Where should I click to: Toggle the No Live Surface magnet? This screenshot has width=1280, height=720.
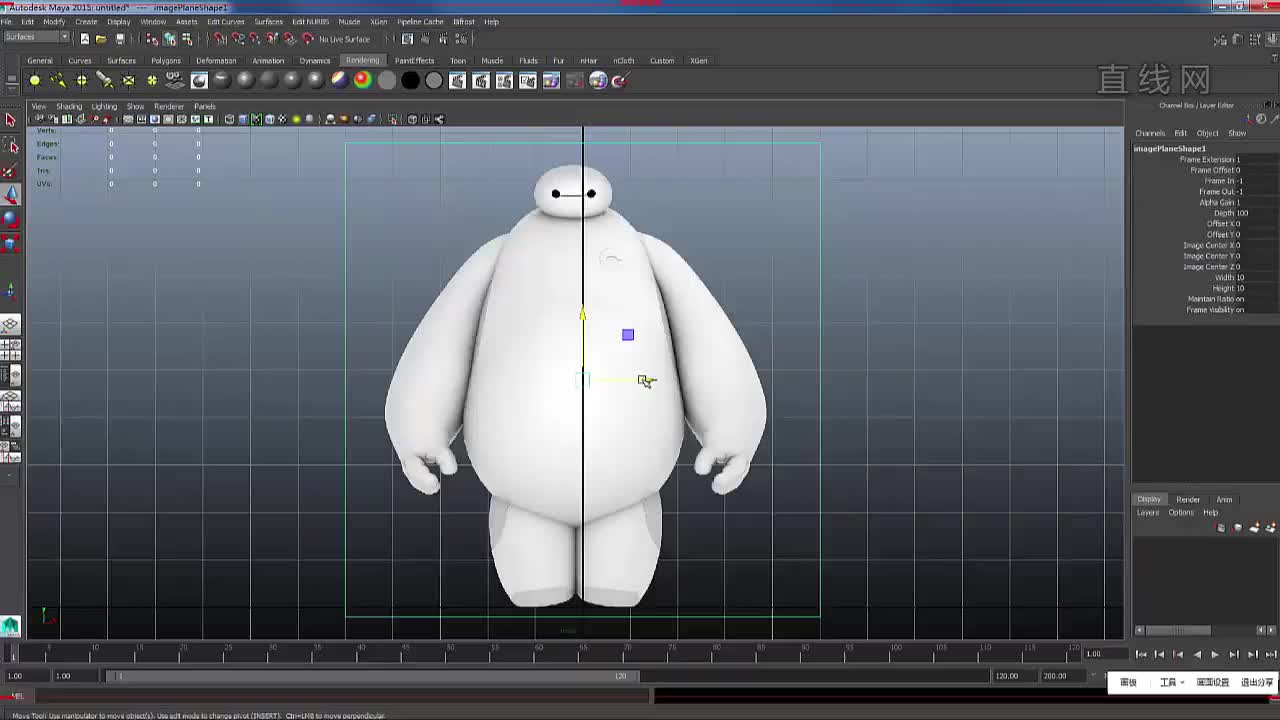(x=307, y=39)
